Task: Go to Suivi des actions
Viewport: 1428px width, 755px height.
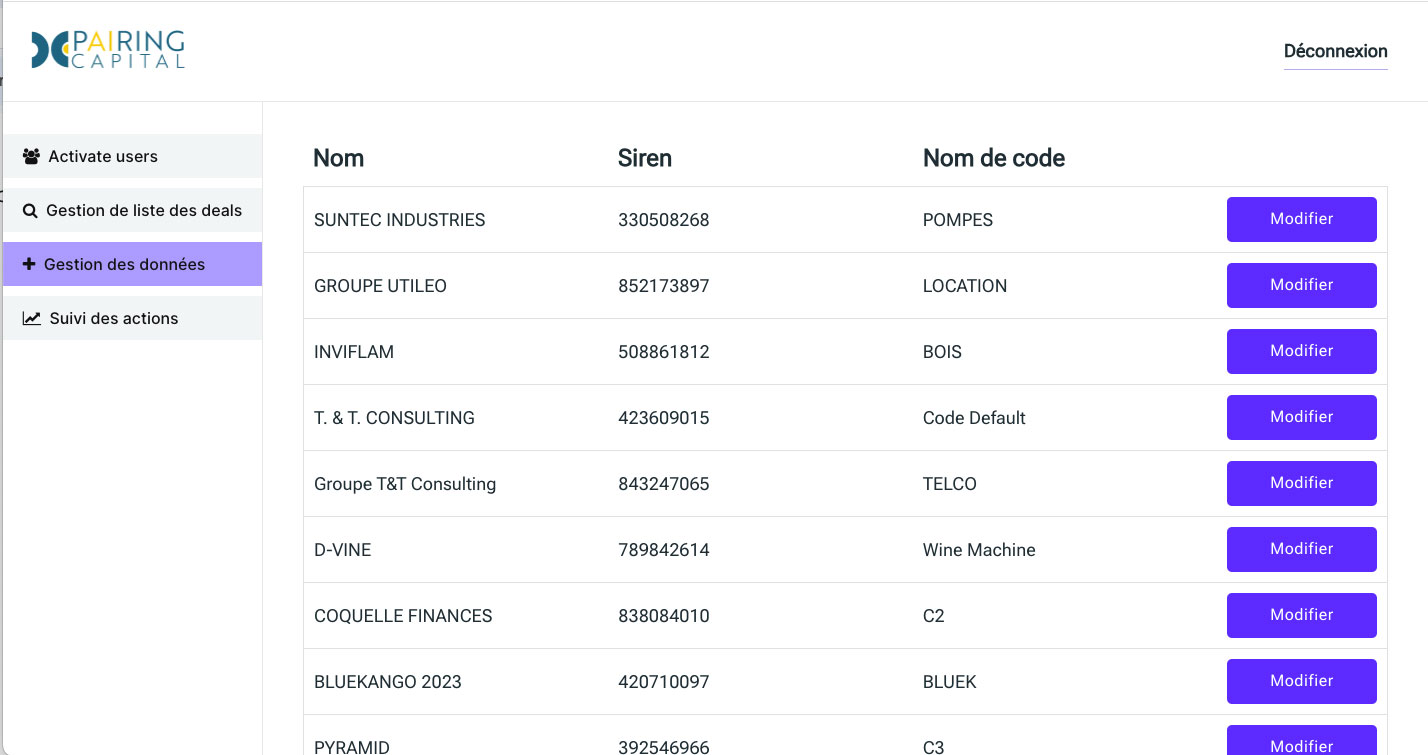Action: [x=132, y=318]
